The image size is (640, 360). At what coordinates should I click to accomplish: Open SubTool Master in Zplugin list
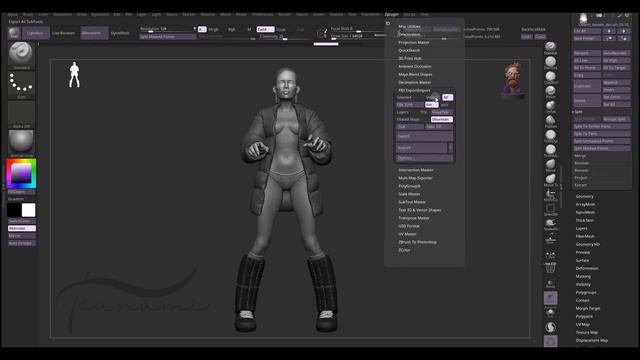[412, 202]
